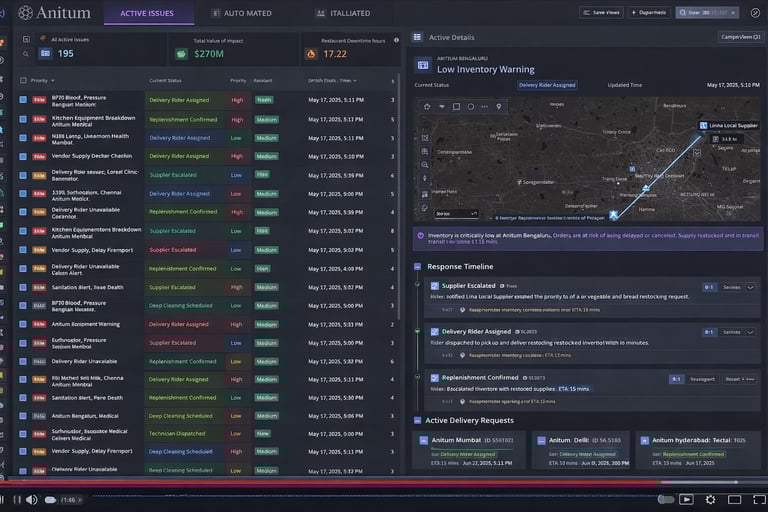Viewport: 768px width, 512px height.
Task: Toggle the Supplier Escalated timeline checkbox icon
Action: (434, 286)
